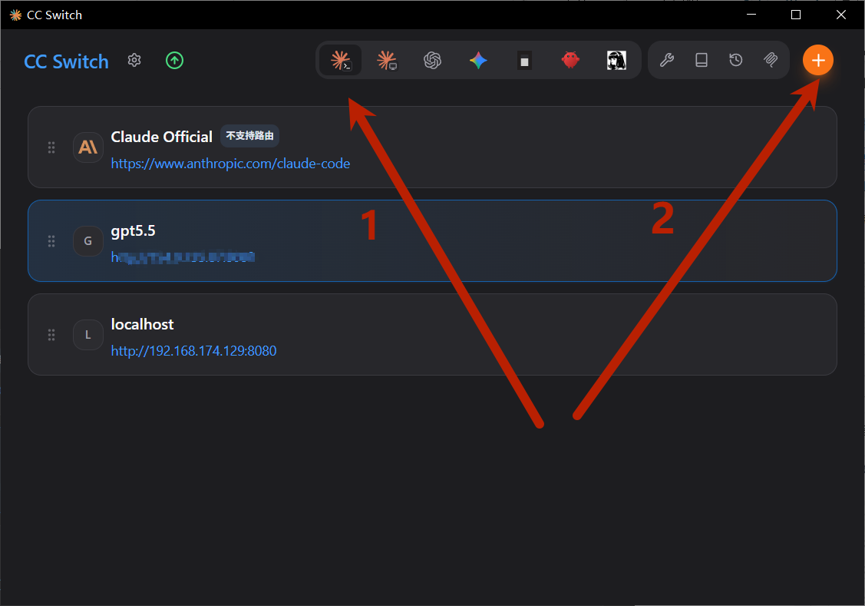Switch to the red OpenClaw mascot icon
Viewport: 865px width, 606px height.
coord(570,60)
